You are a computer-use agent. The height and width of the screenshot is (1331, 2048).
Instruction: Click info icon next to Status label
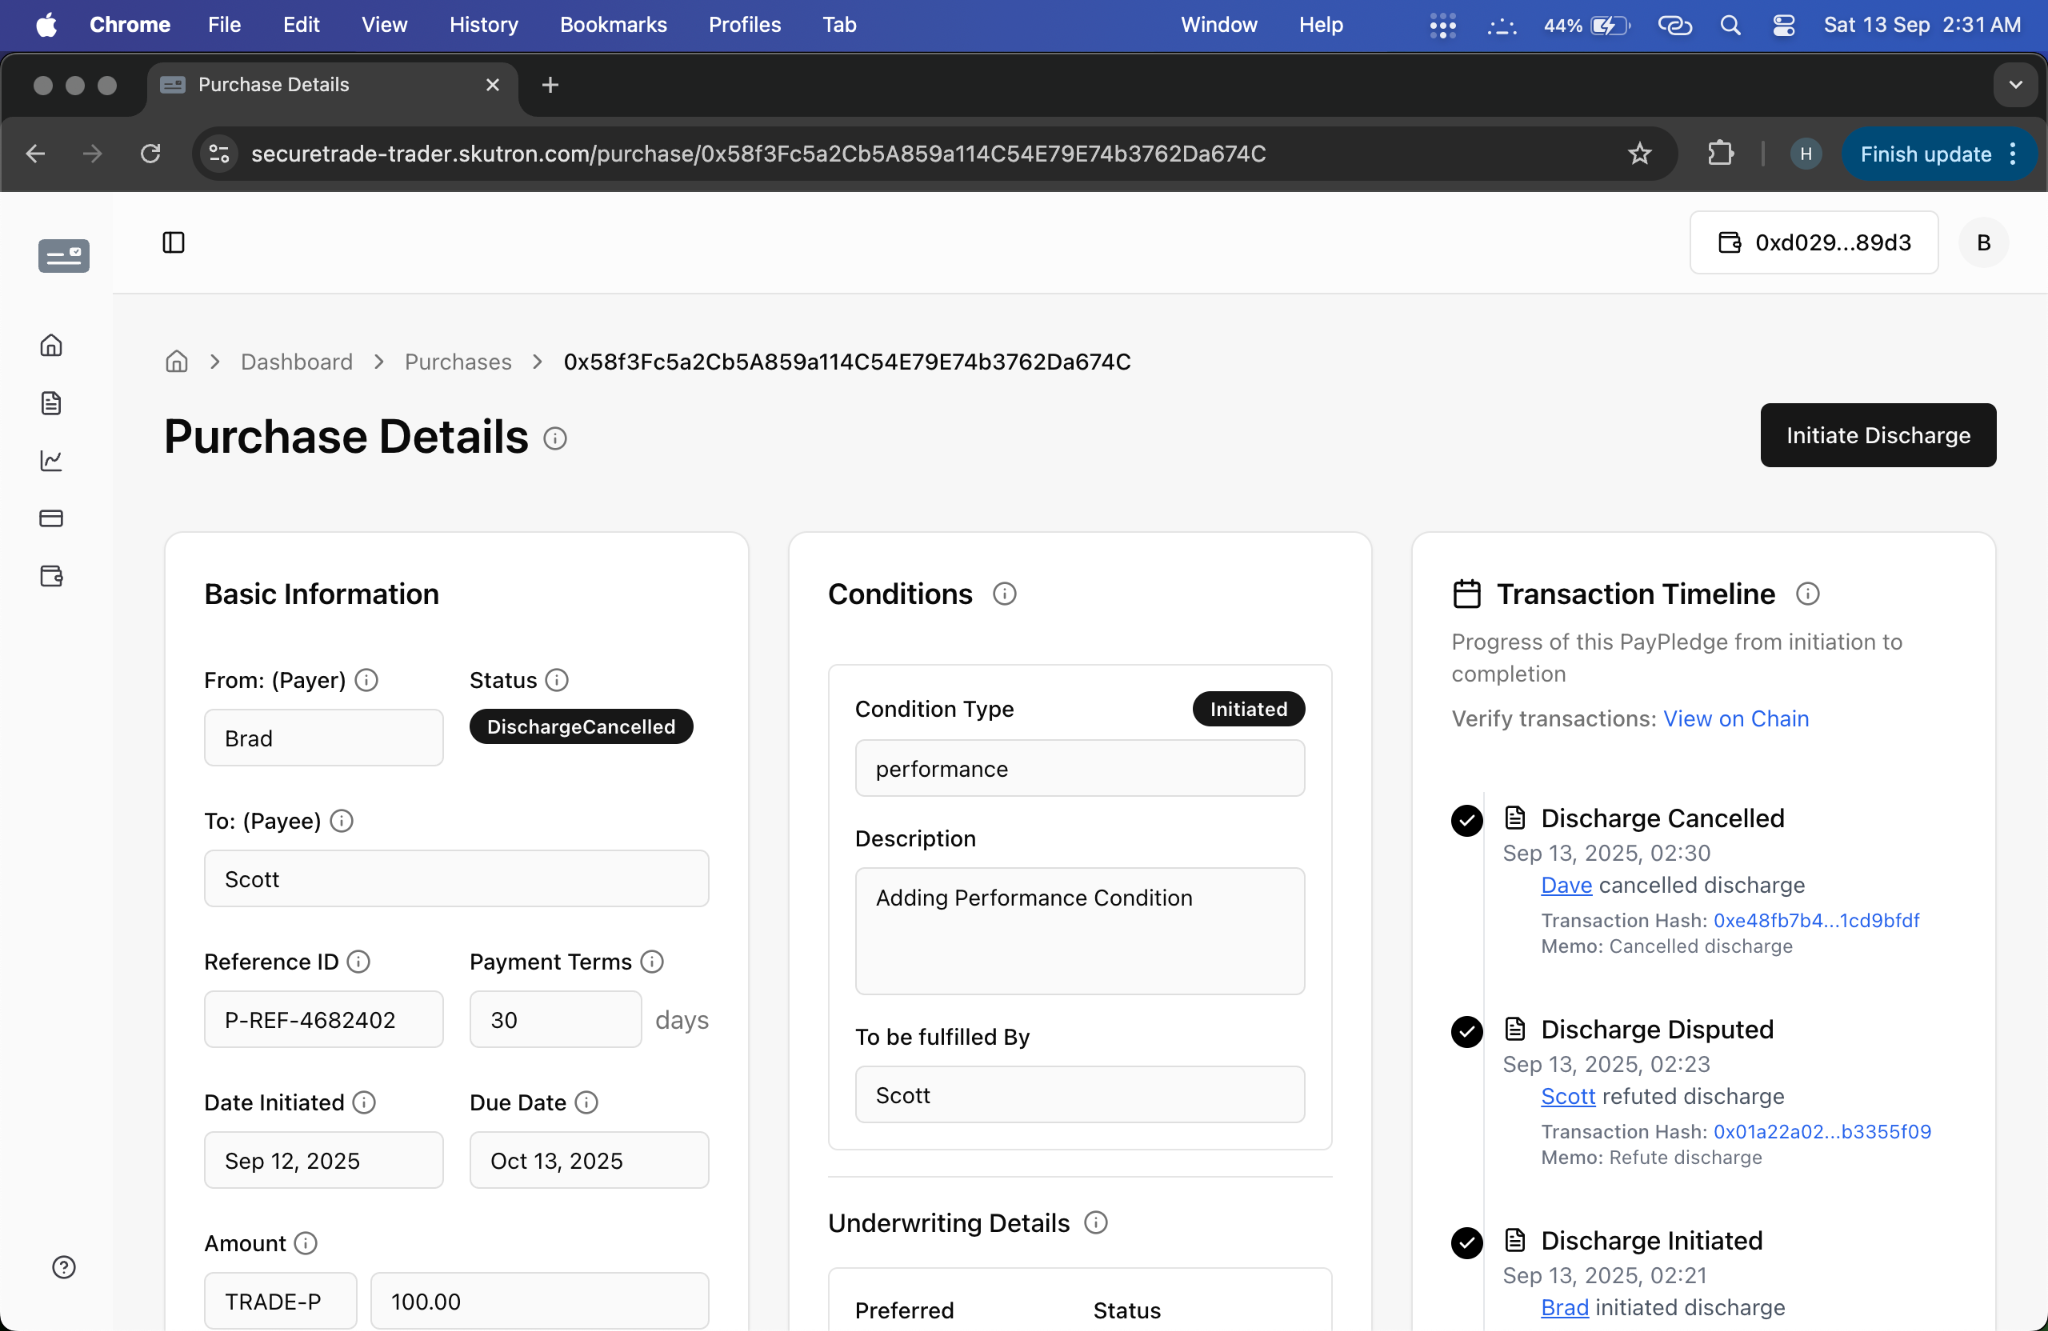click(x=558, y=680)
